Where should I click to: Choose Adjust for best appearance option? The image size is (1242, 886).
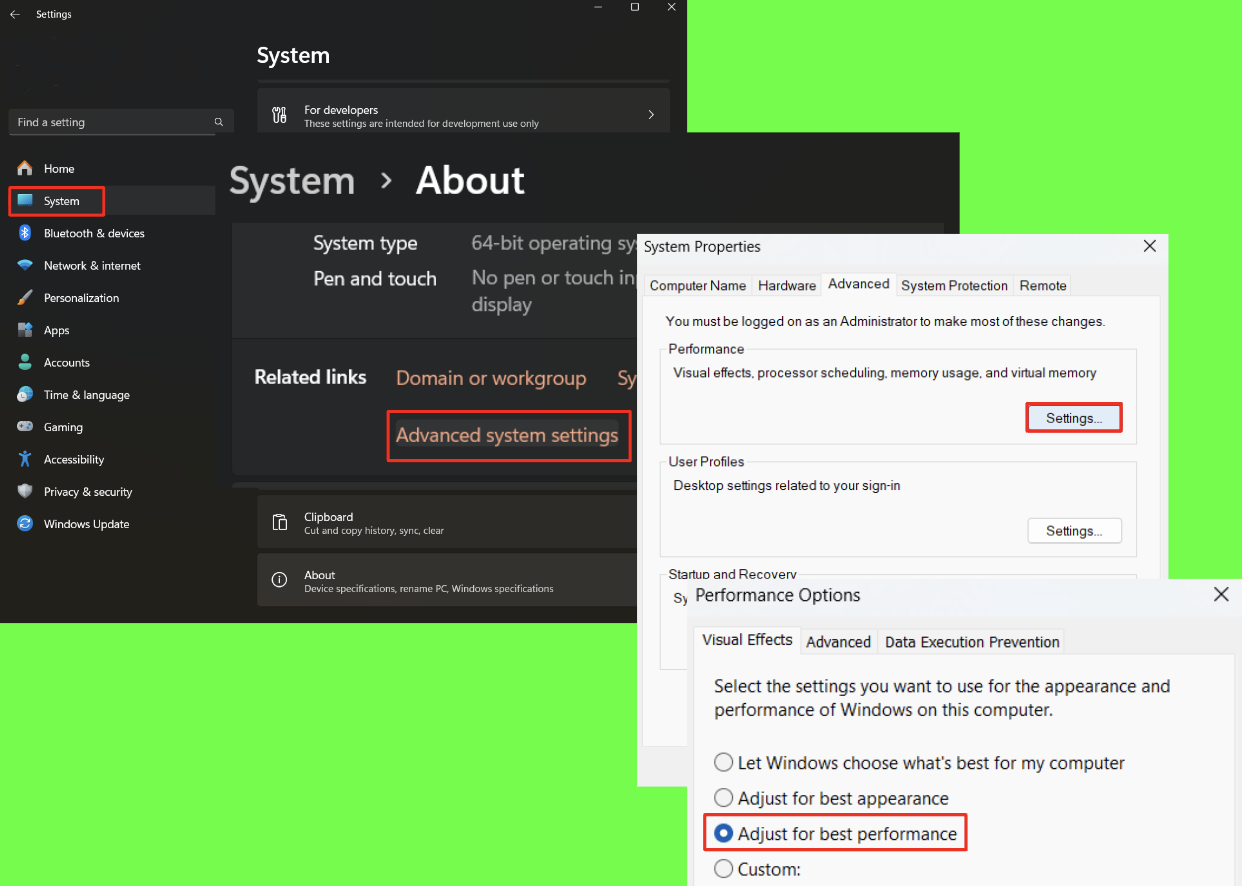click(724, 799)
